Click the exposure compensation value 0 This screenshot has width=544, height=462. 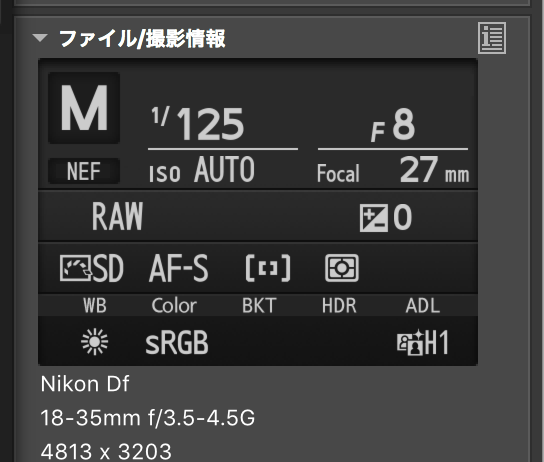click(402, 217)
